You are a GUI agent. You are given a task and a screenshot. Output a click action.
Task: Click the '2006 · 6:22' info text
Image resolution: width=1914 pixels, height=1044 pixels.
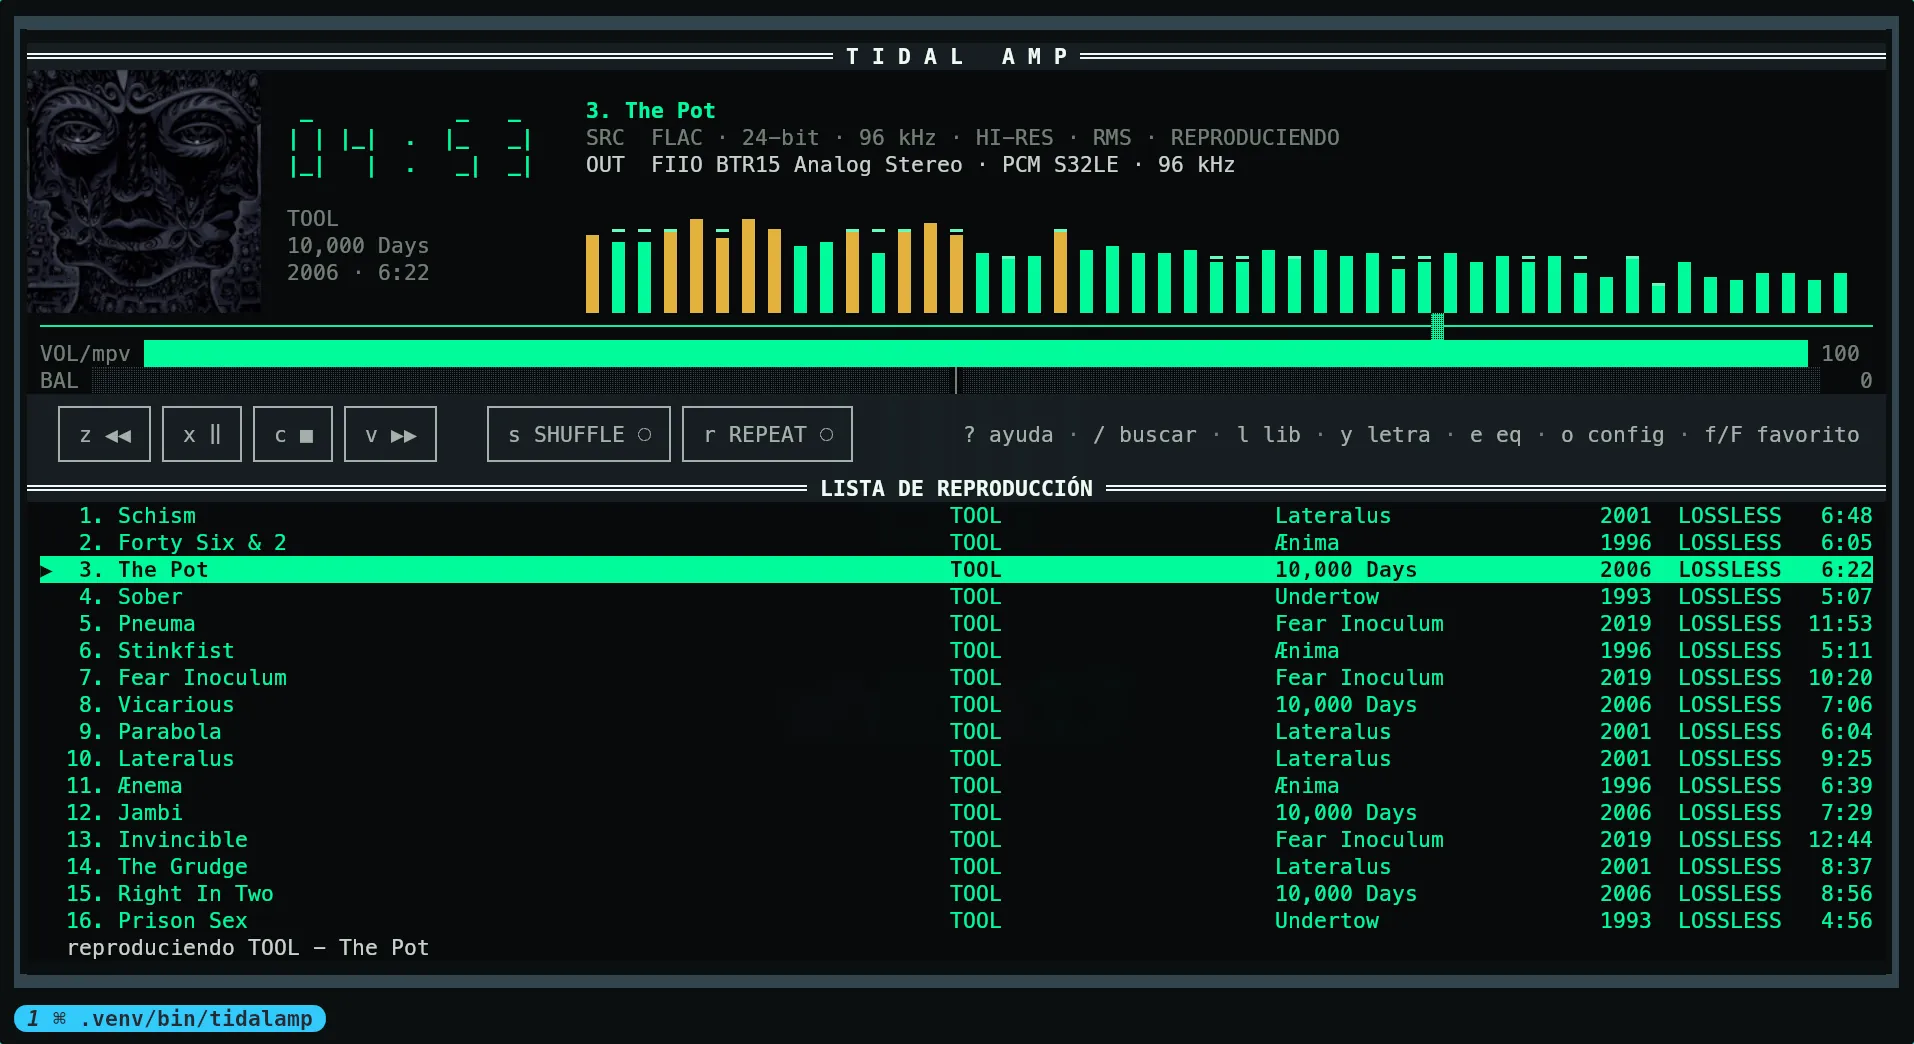358,273
